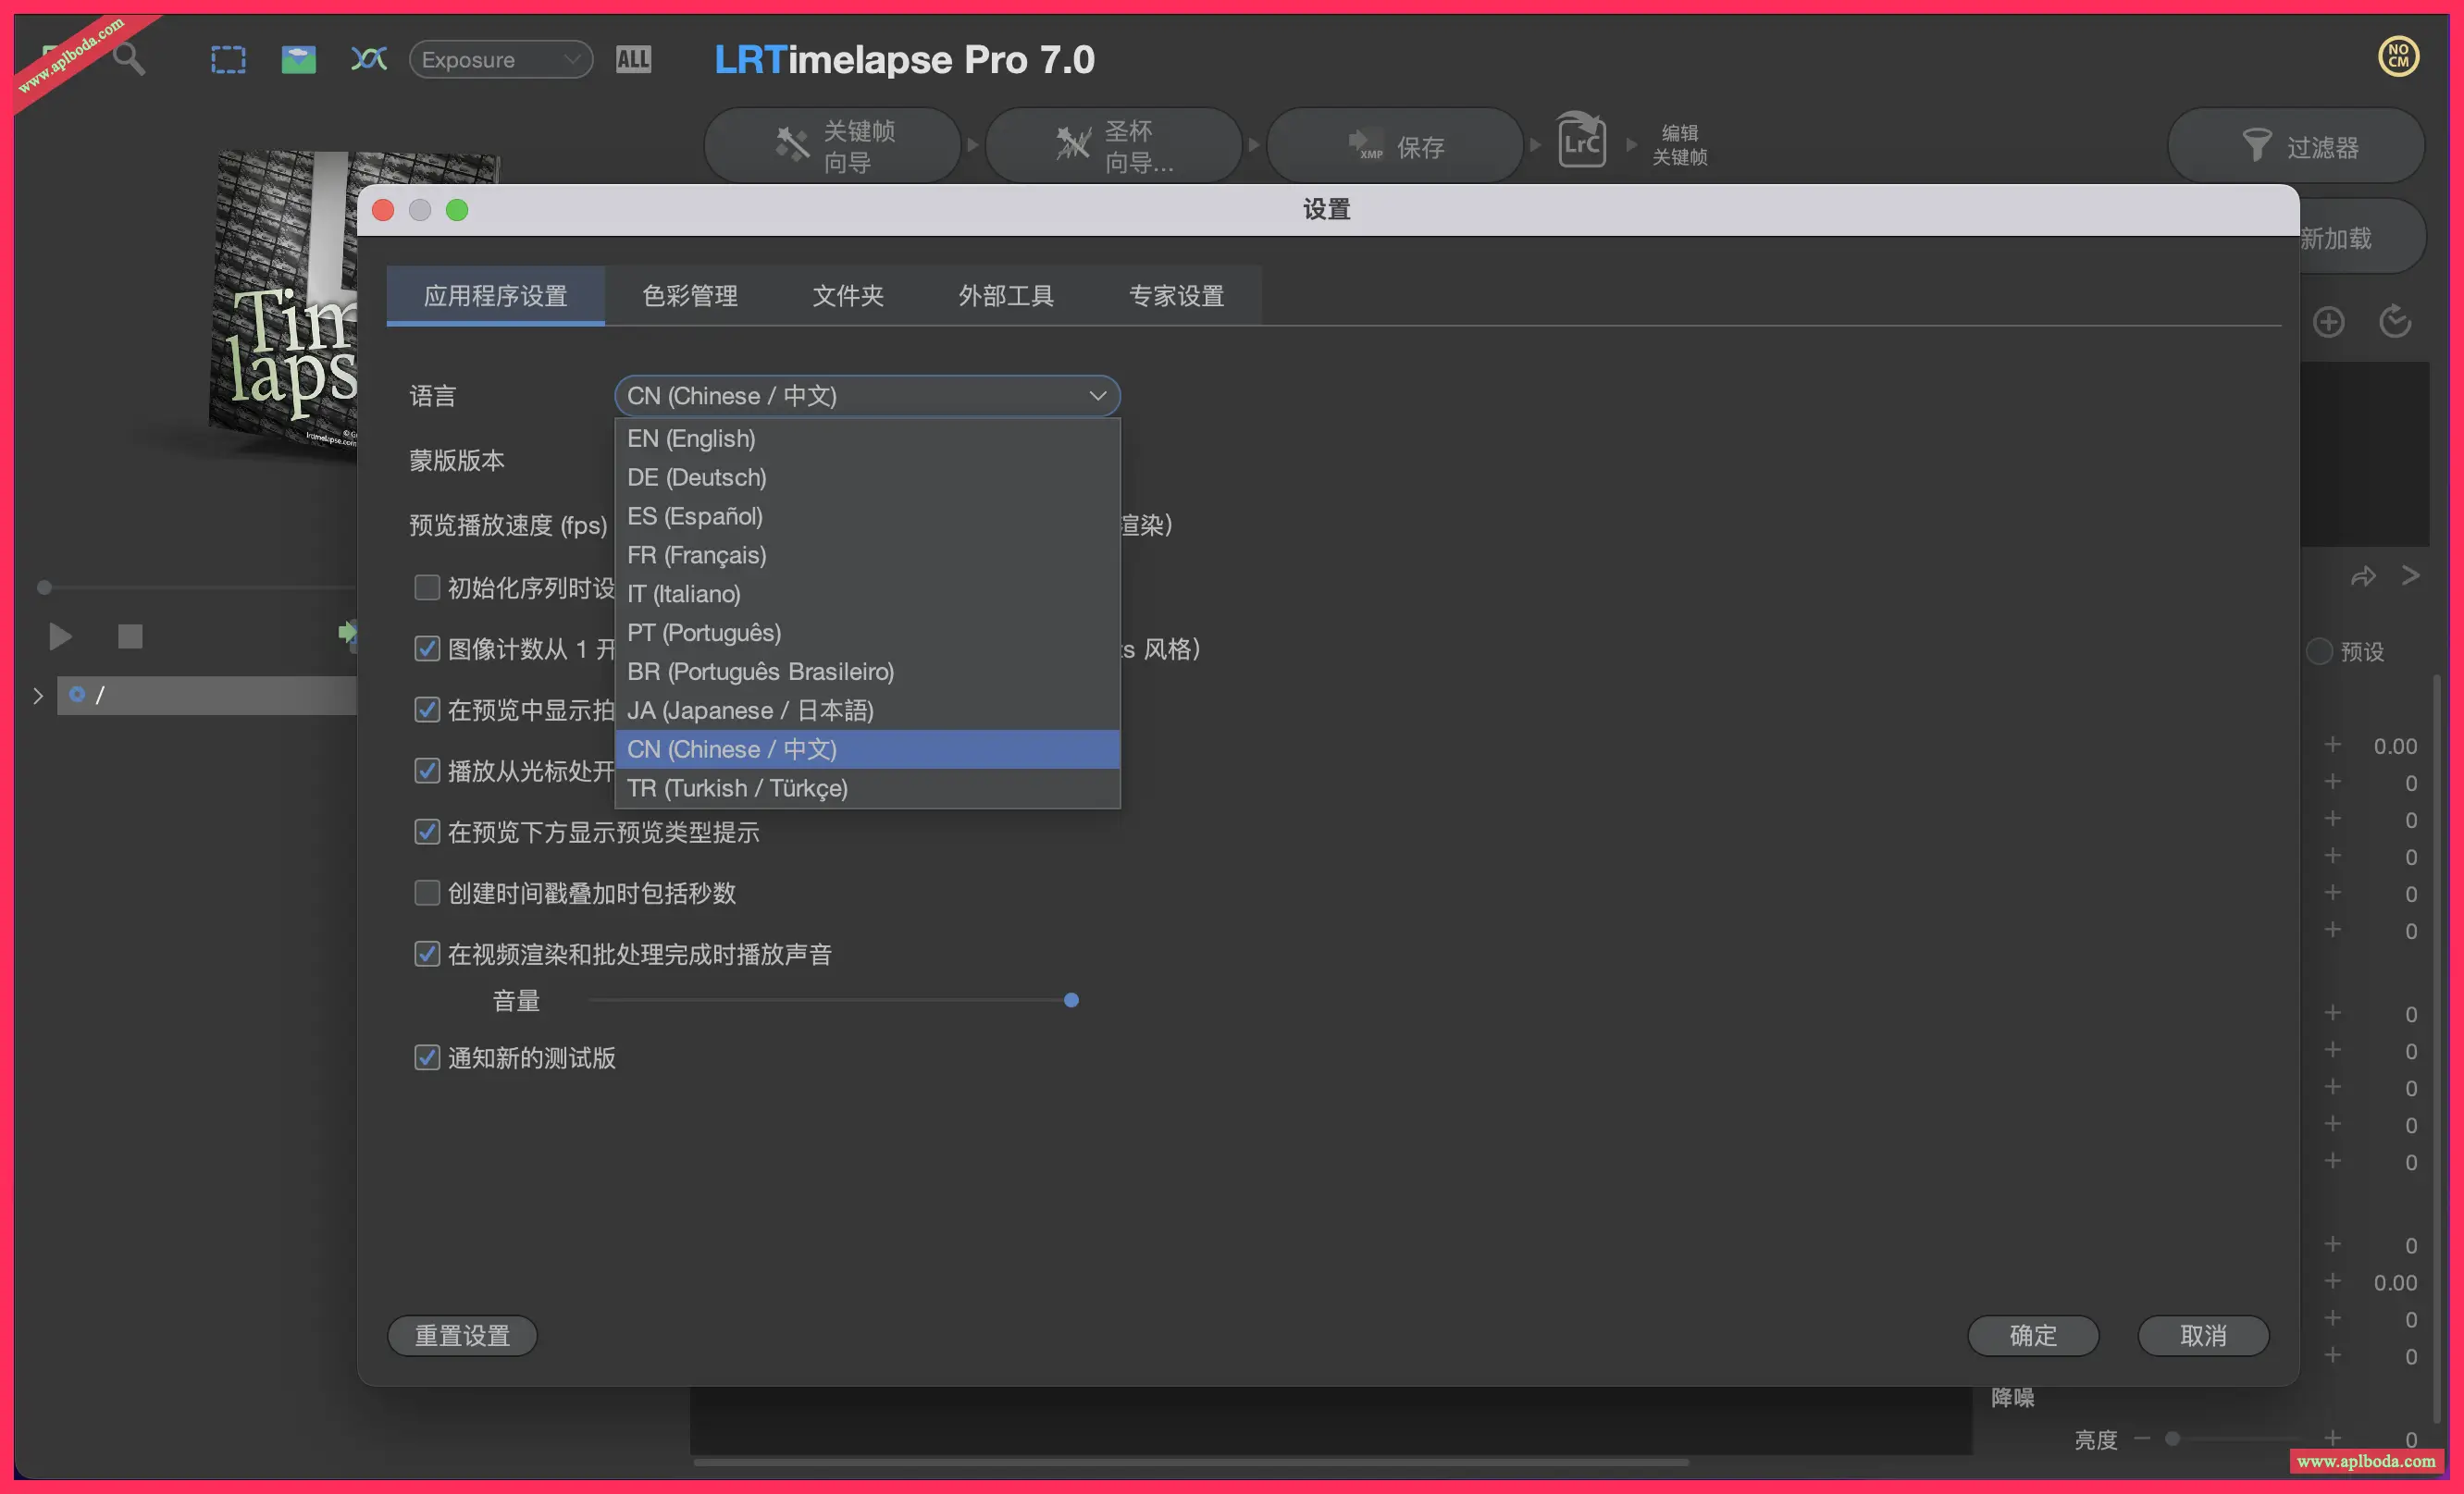Click the magnifier search icon
Image resolution: width=2464 pixels, height=1494 pixels.
tap(129, 59)
